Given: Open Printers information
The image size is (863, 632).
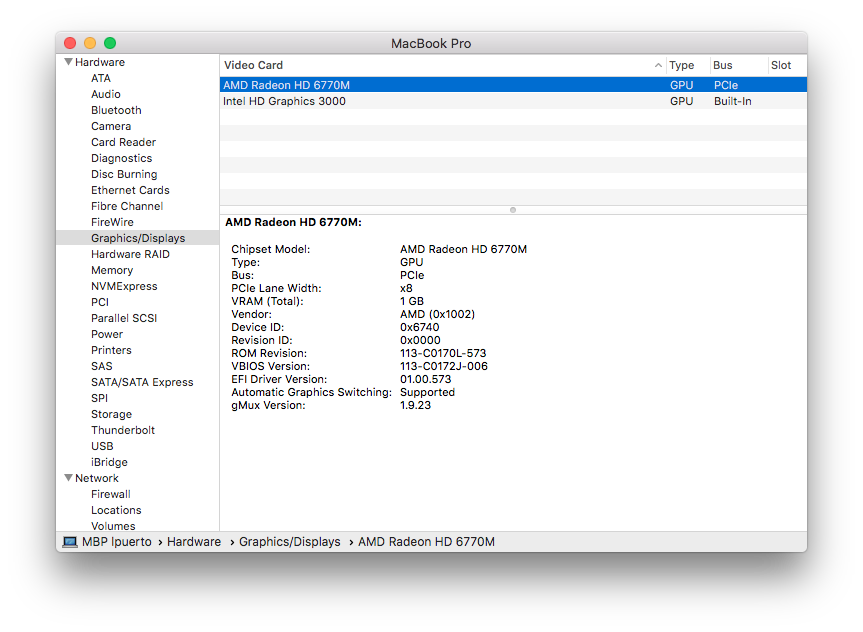Looking at the screenshot, I should pos(111,350).
